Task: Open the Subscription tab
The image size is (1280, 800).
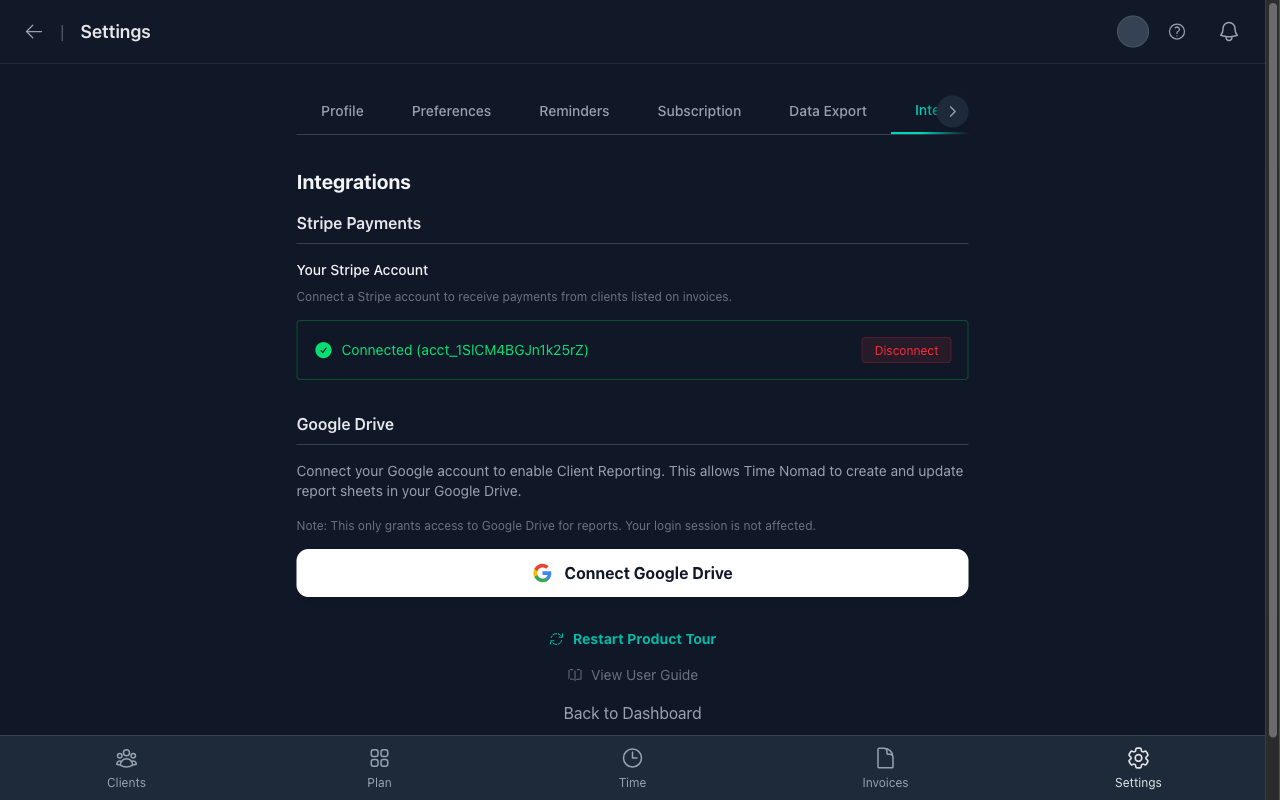Action: tap(699, 111)
